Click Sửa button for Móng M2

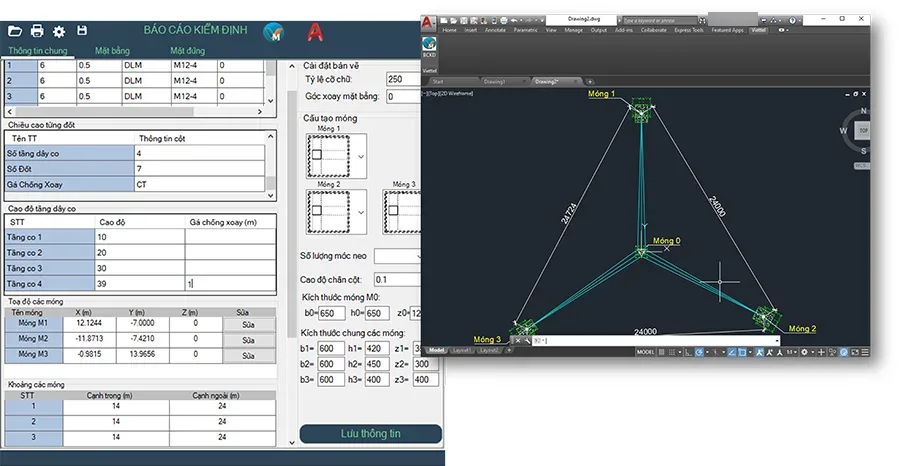(249, 340)
